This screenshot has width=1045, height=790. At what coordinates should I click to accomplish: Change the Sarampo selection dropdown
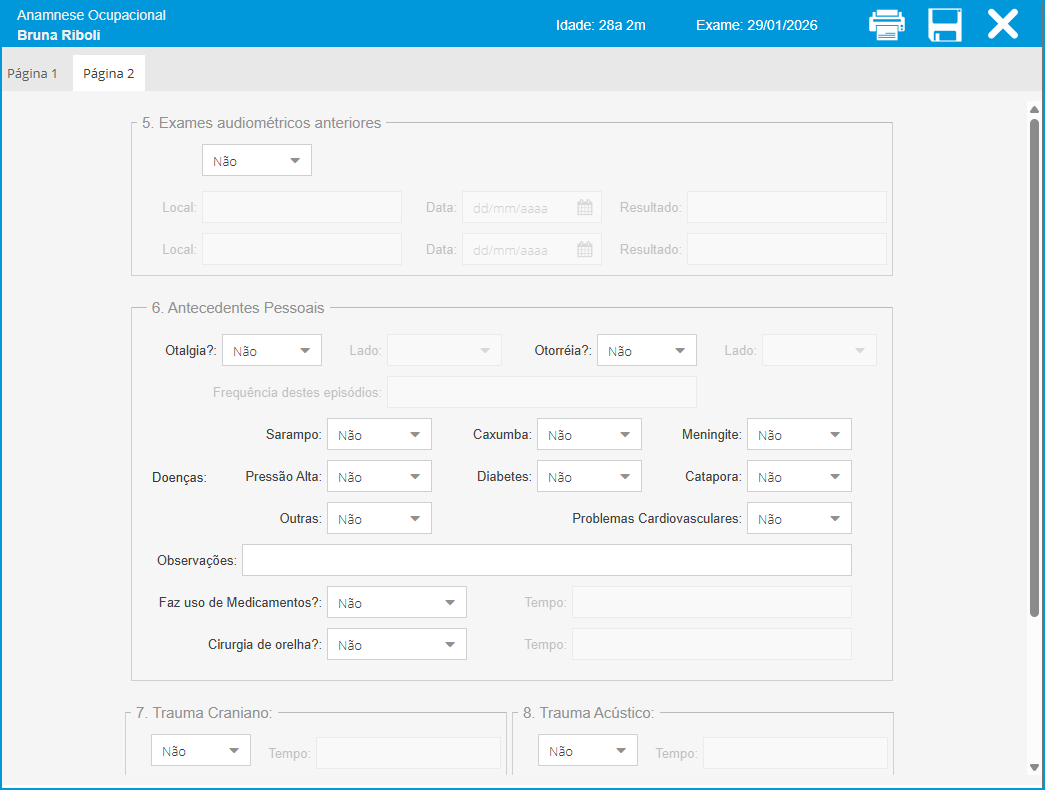(379, 435)
